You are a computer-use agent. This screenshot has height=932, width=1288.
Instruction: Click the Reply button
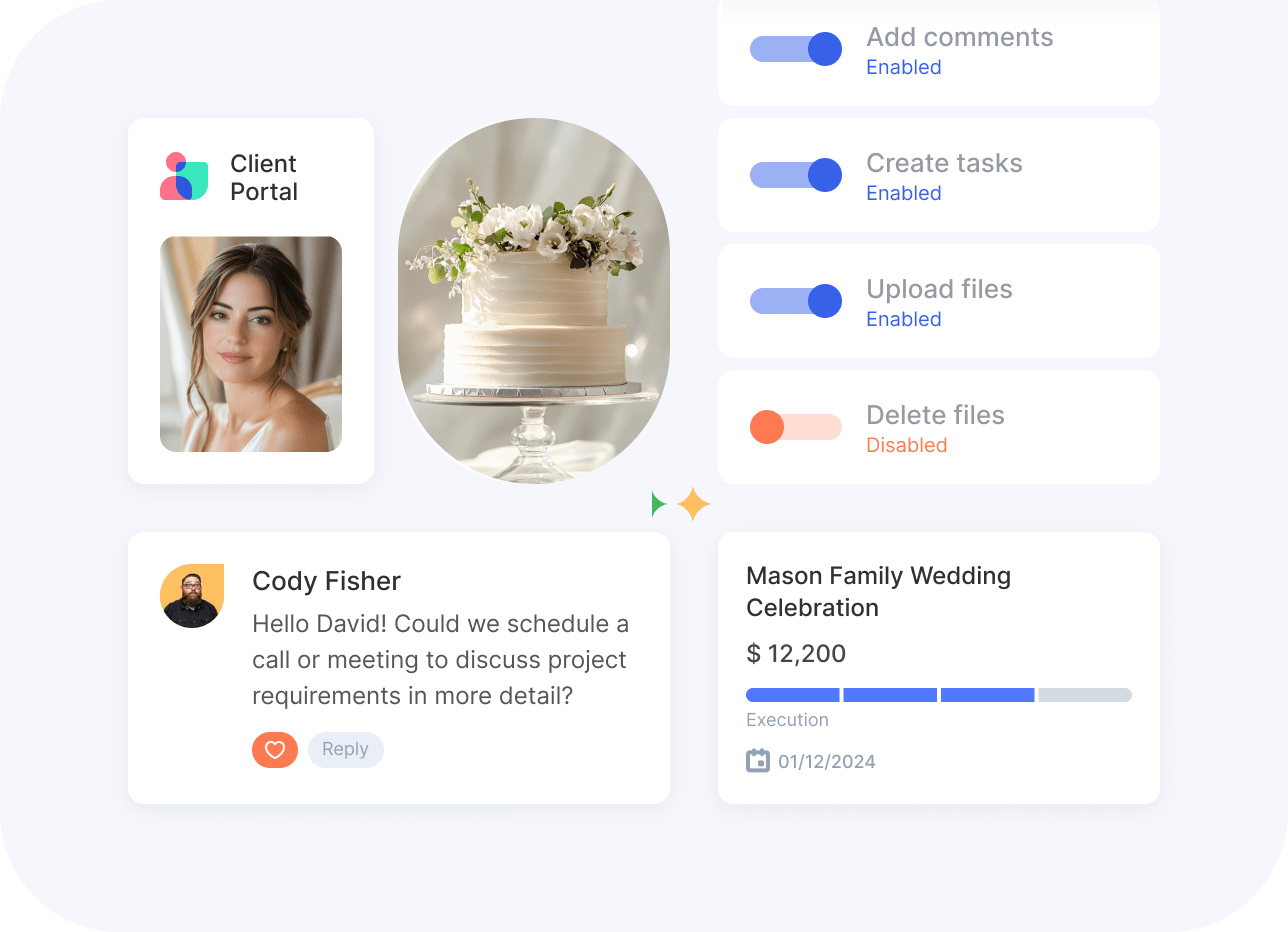345,750
